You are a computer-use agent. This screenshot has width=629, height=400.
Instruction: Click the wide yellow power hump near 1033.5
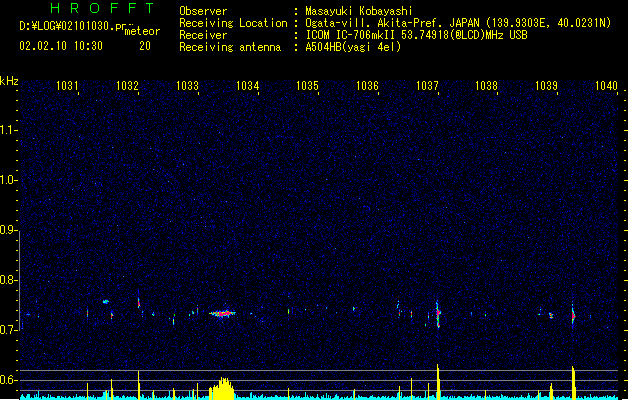tap(222, 388)
